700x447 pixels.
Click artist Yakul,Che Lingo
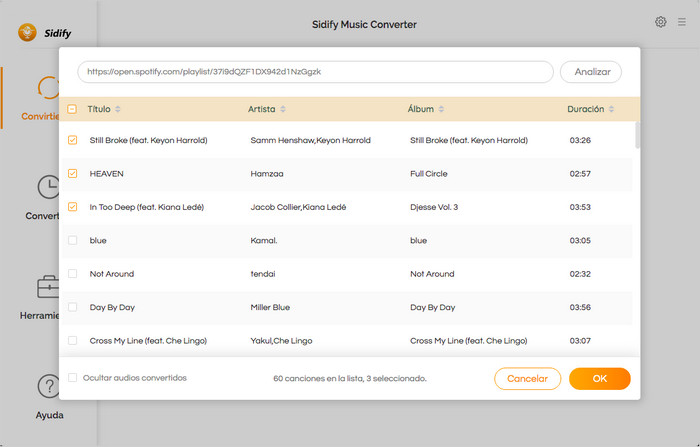pos(281,341)
